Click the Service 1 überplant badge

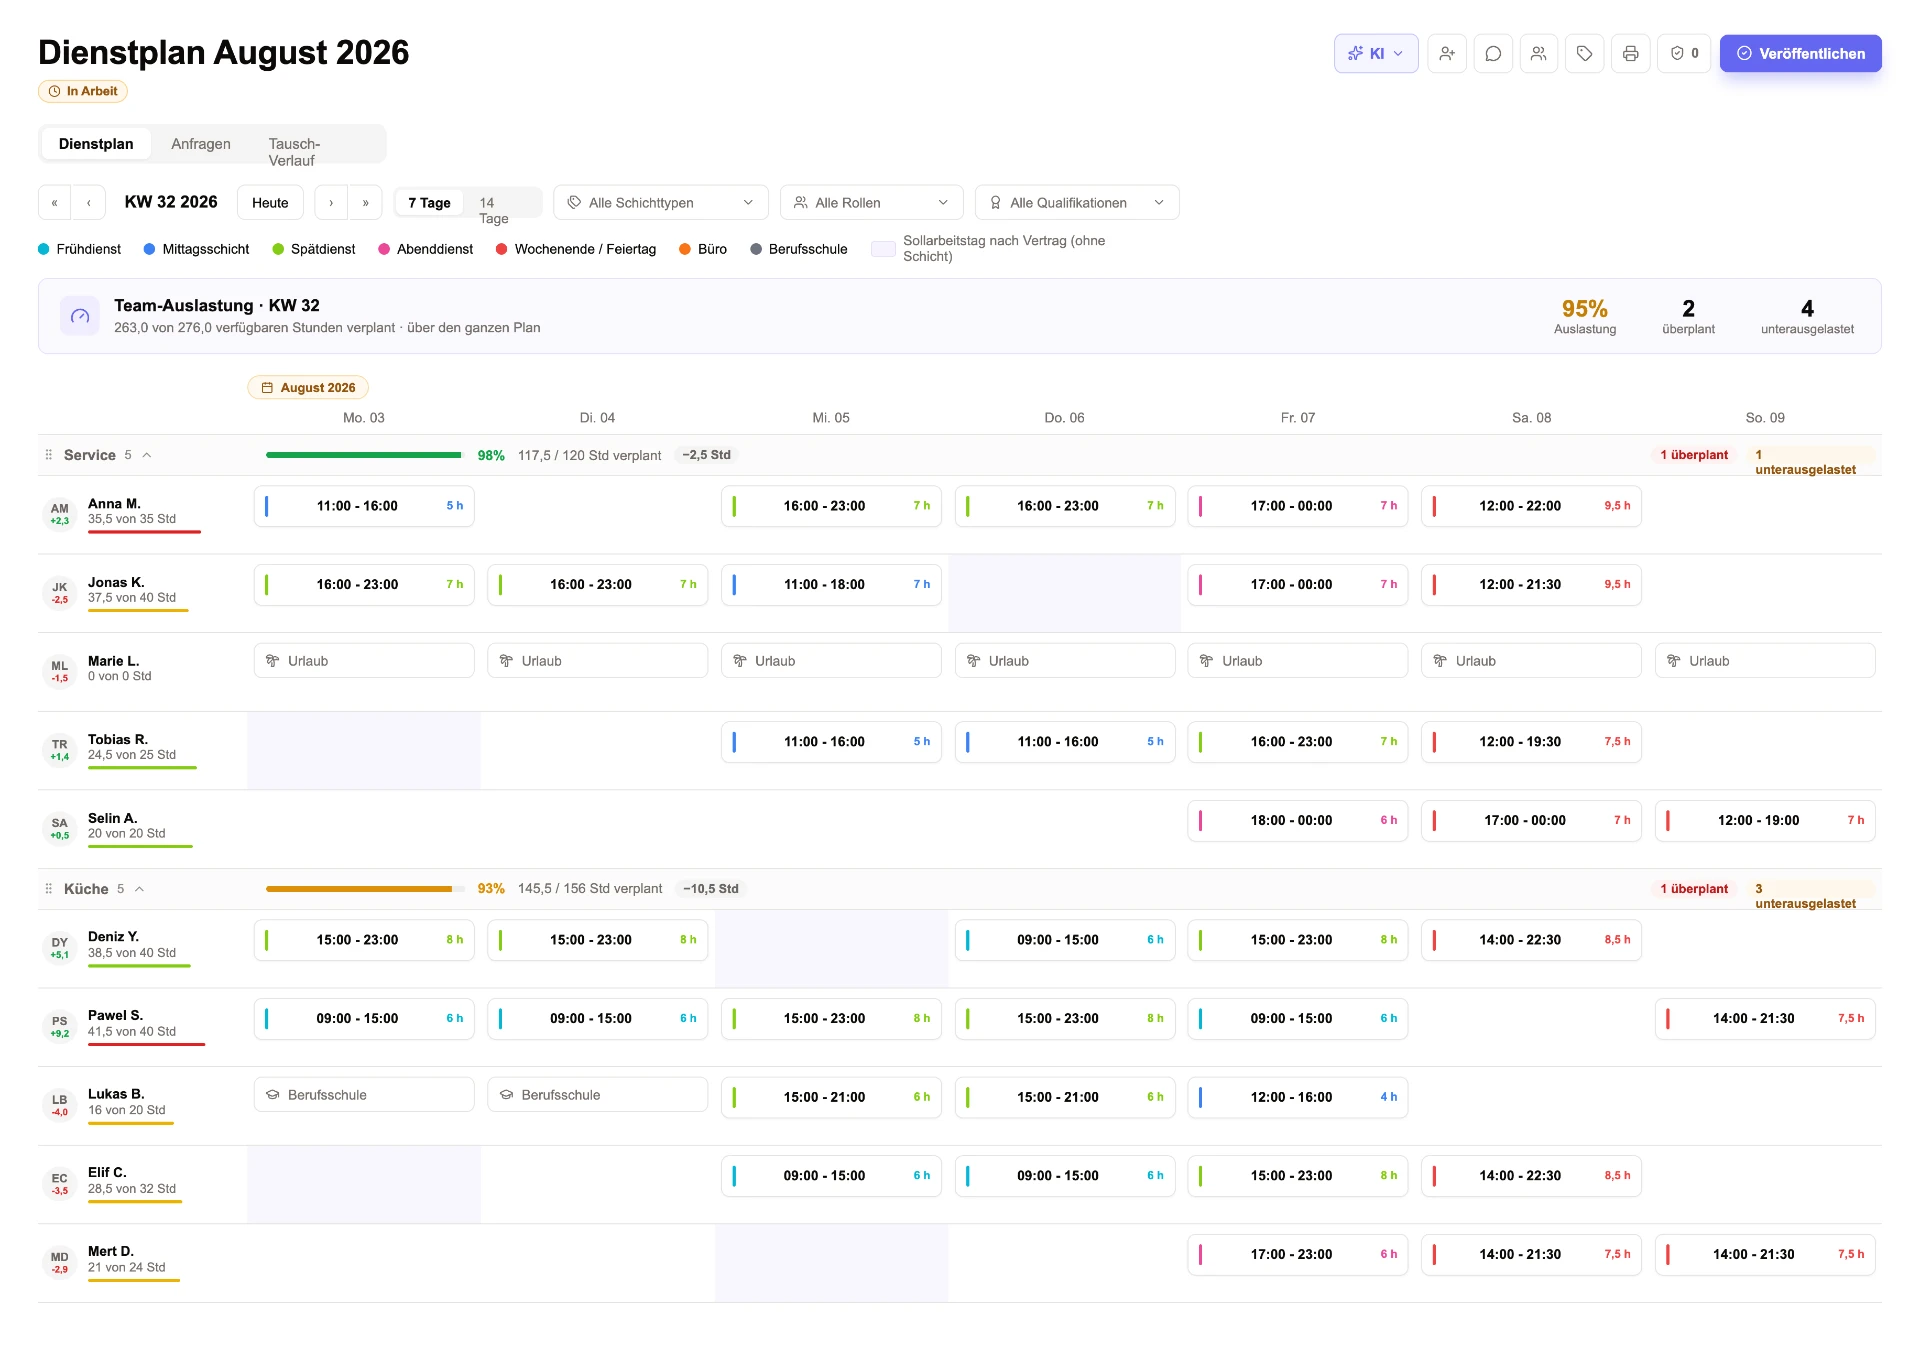(x=1694, y=455)
